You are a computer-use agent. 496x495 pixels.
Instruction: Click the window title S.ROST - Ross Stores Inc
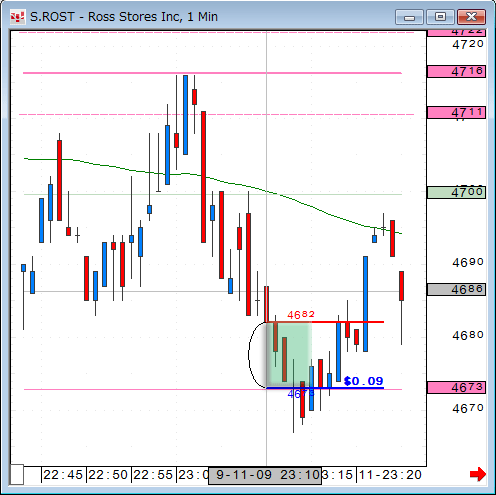124,17
